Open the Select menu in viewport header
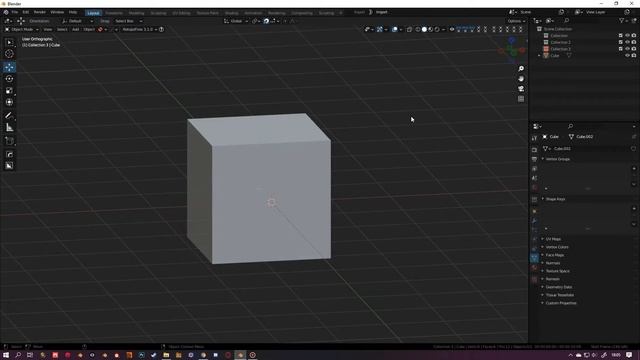This screenshot has width=640, height=360. 62,29
